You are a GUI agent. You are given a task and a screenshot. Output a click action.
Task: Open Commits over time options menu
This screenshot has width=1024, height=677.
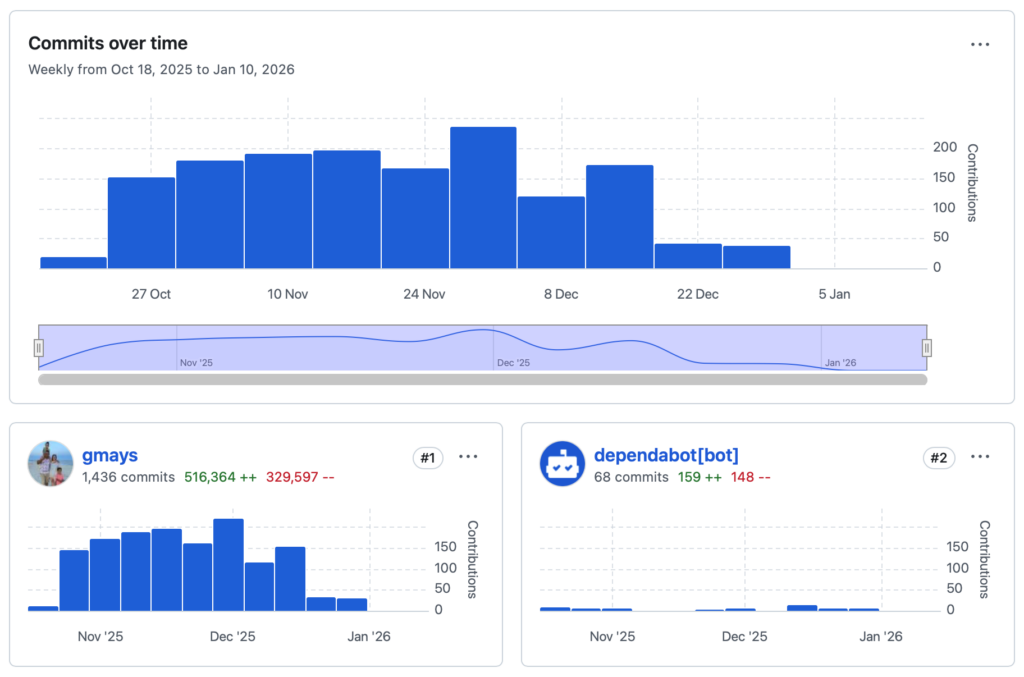pyautogui.click(x=980, y=44)
